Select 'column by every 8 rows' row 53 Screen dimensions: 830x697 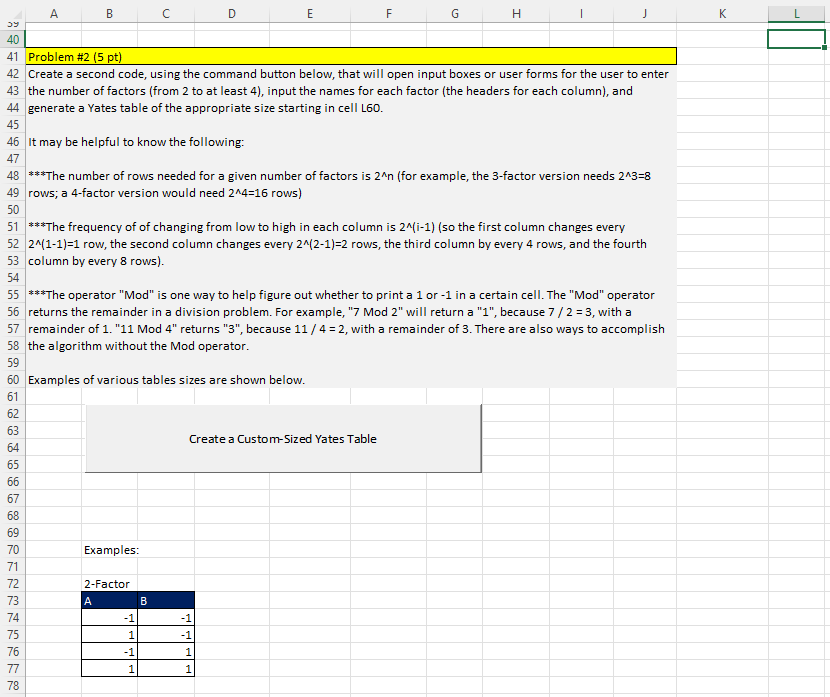pyautogui.click(x=351, y=261)
